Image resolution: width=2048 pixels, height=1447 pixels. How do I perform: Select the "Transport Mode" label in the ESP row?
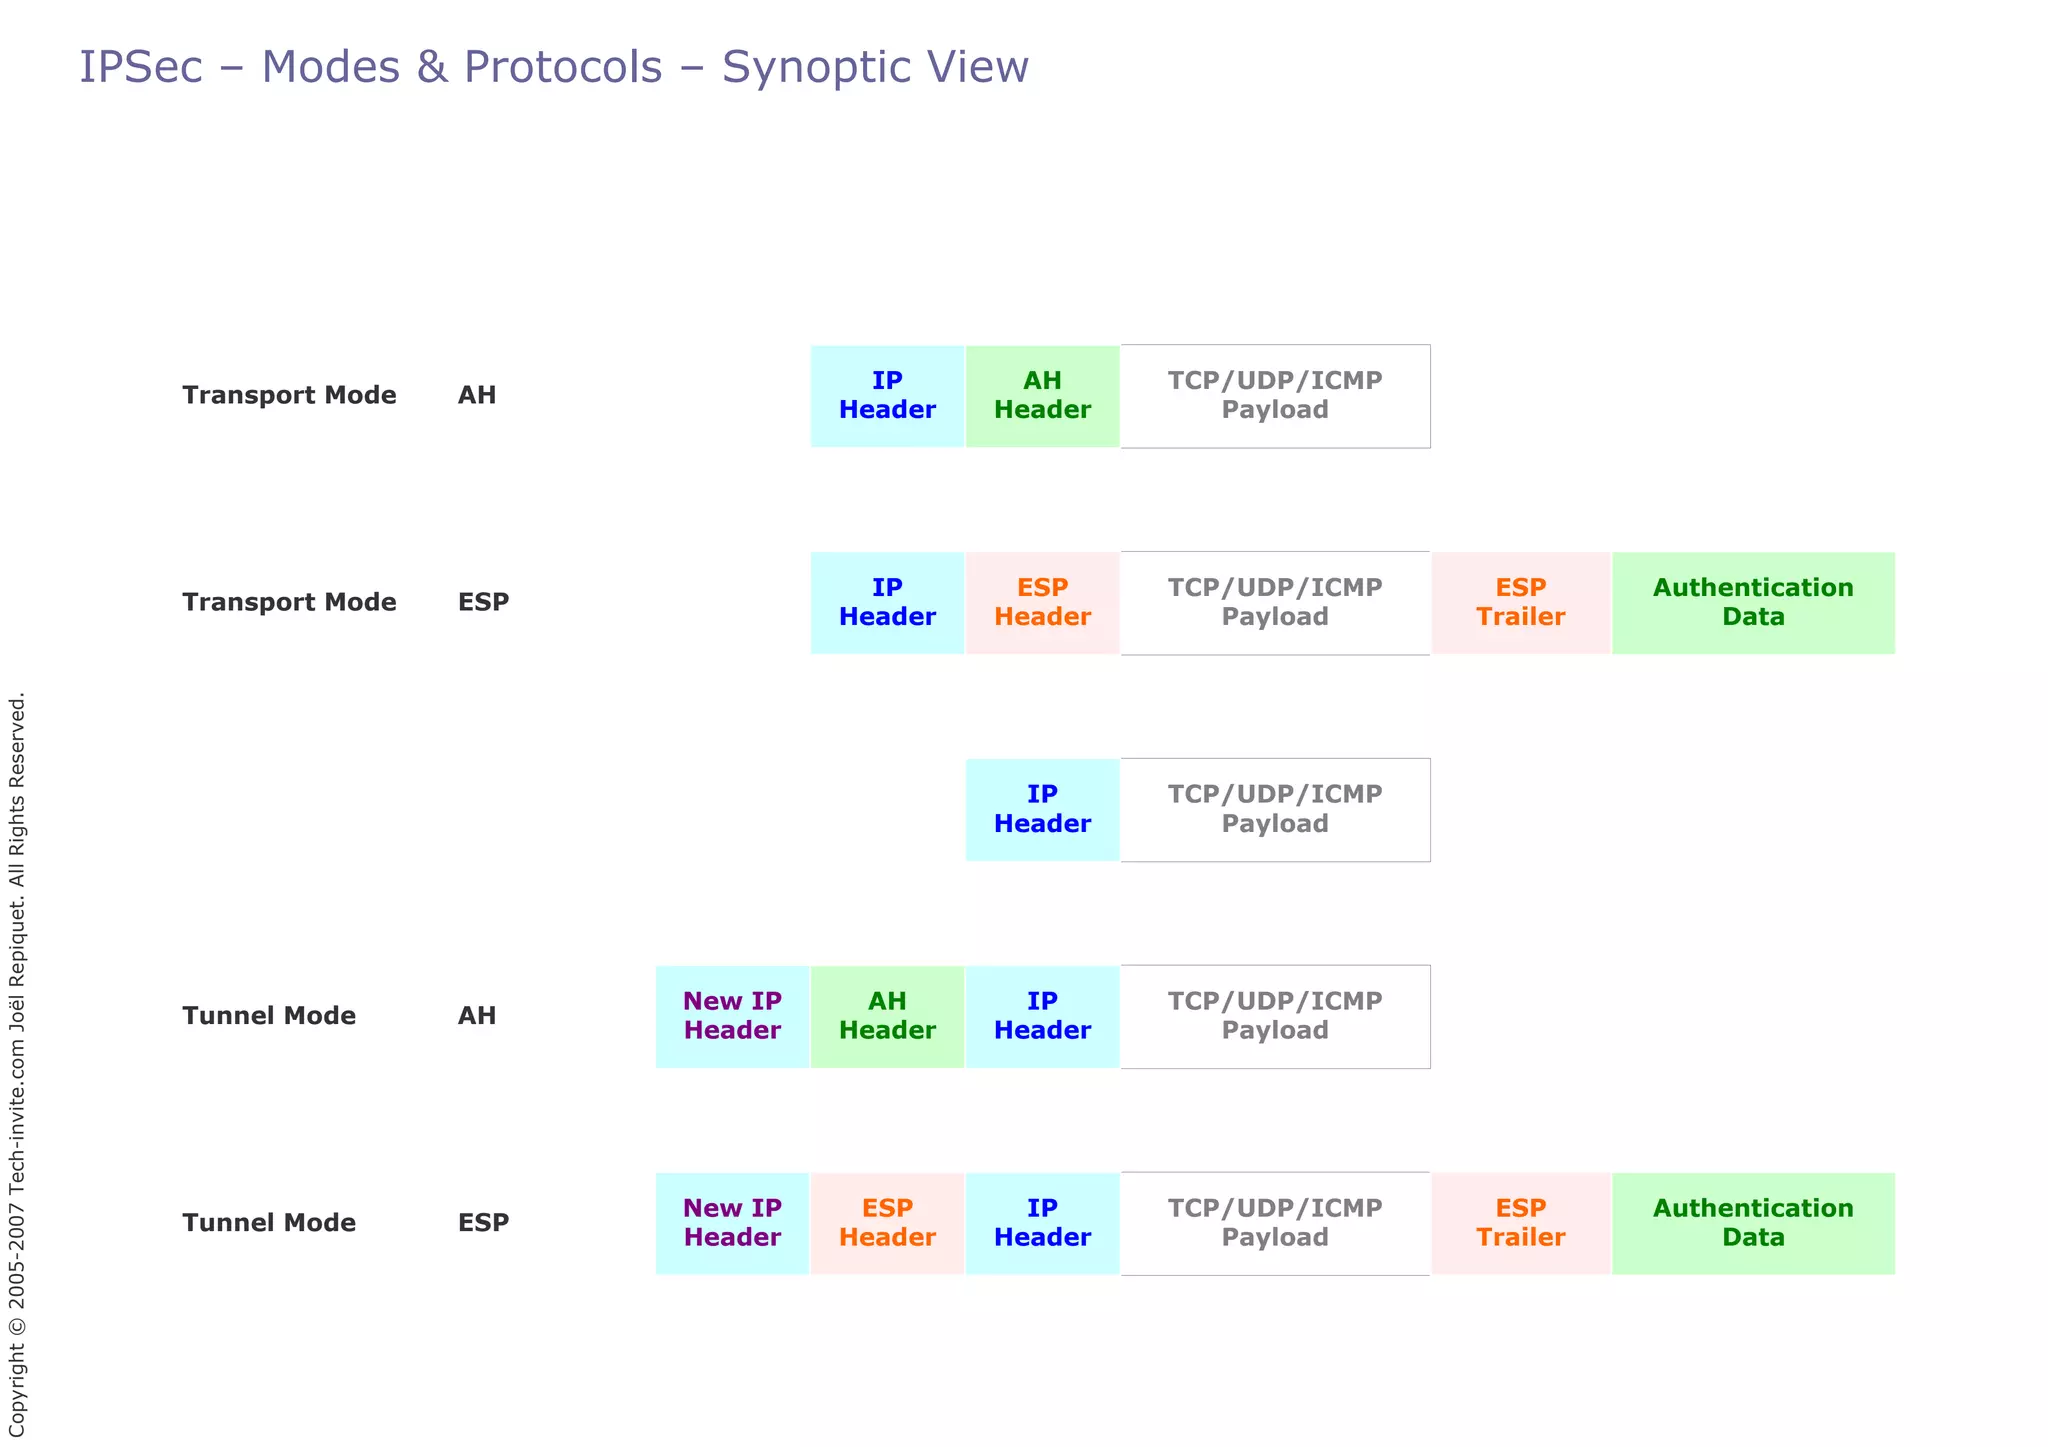pos(289,603)
